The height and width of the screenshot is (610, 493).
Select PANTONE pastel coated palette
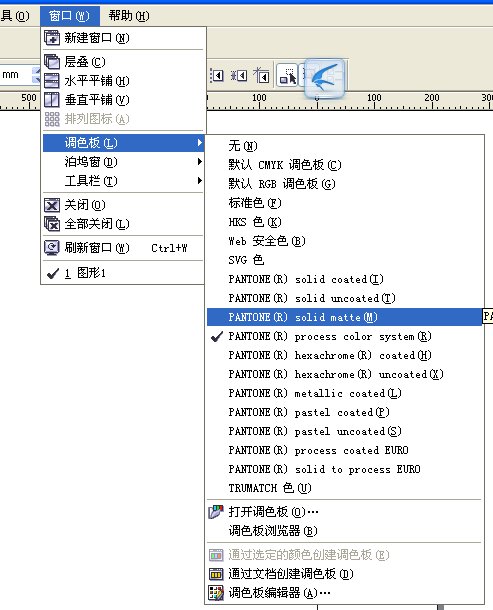(x=344, y=412)
